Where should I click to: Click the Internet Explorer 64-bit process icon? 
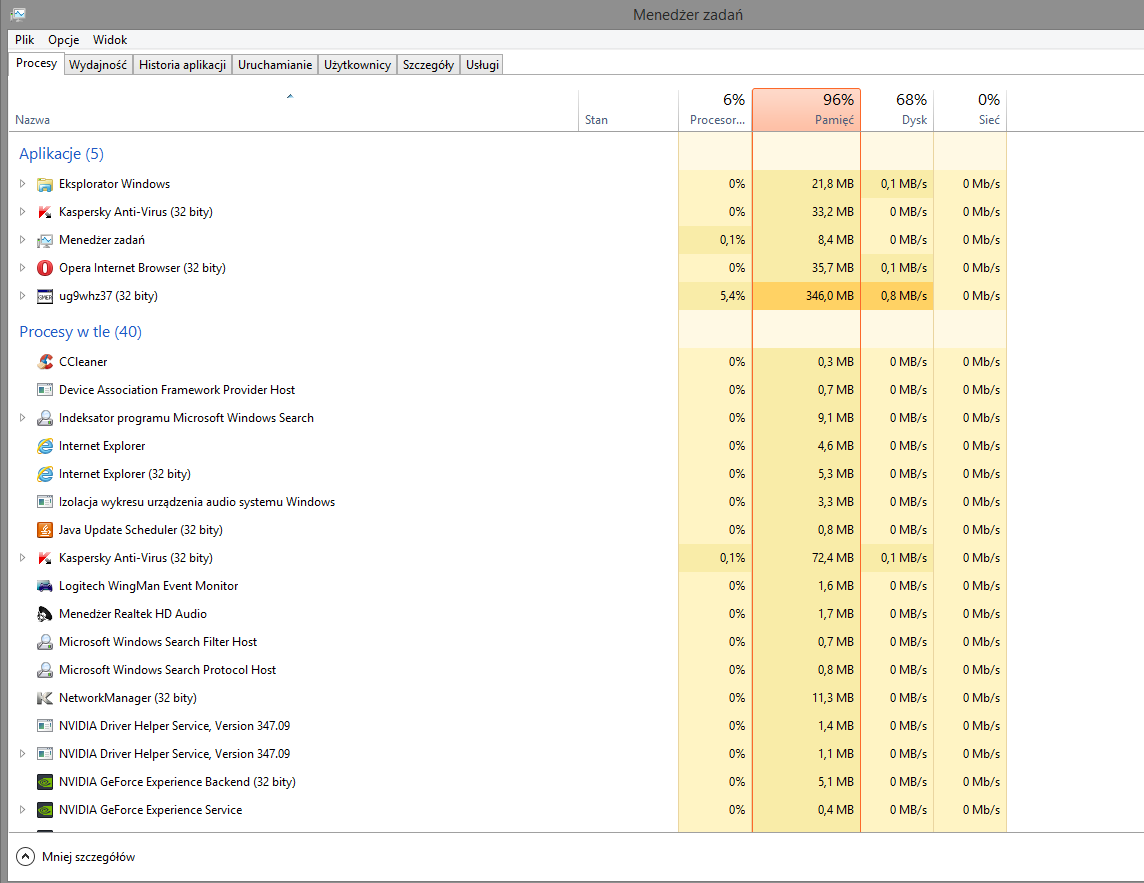point(45,446)
